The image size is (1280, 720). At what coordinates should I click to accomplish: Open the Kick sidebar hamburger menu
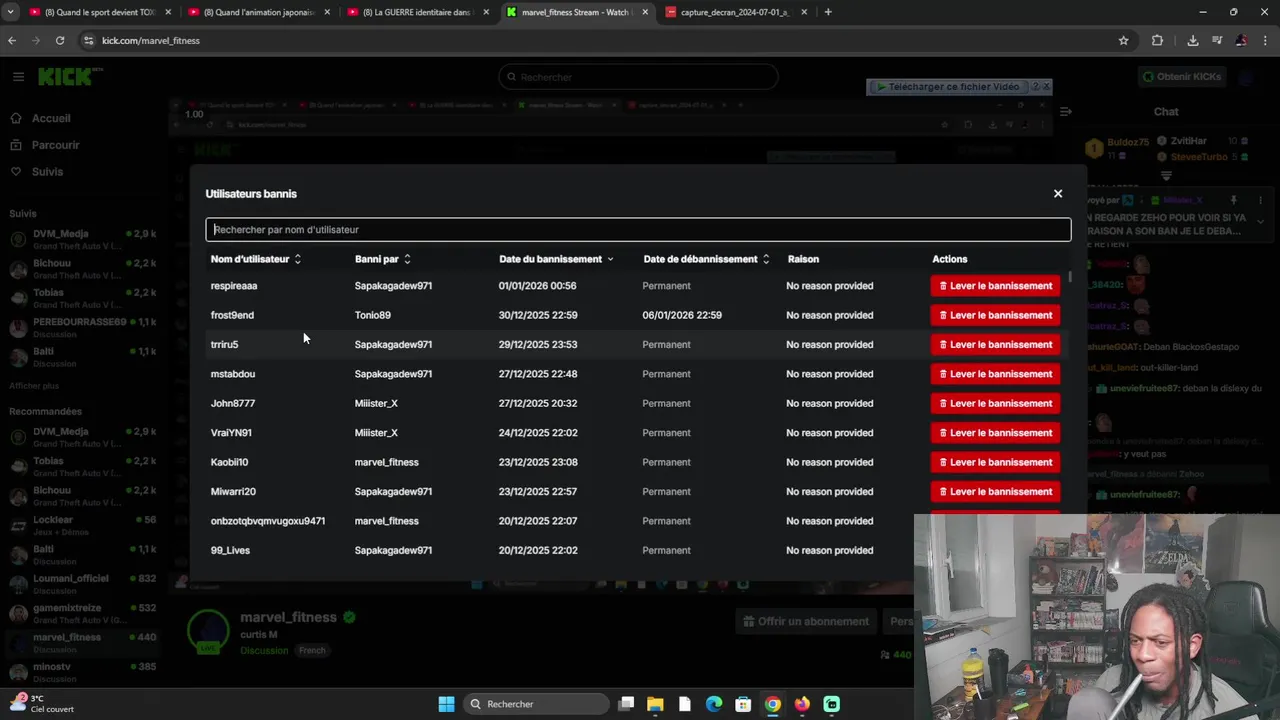pos(18,76)
